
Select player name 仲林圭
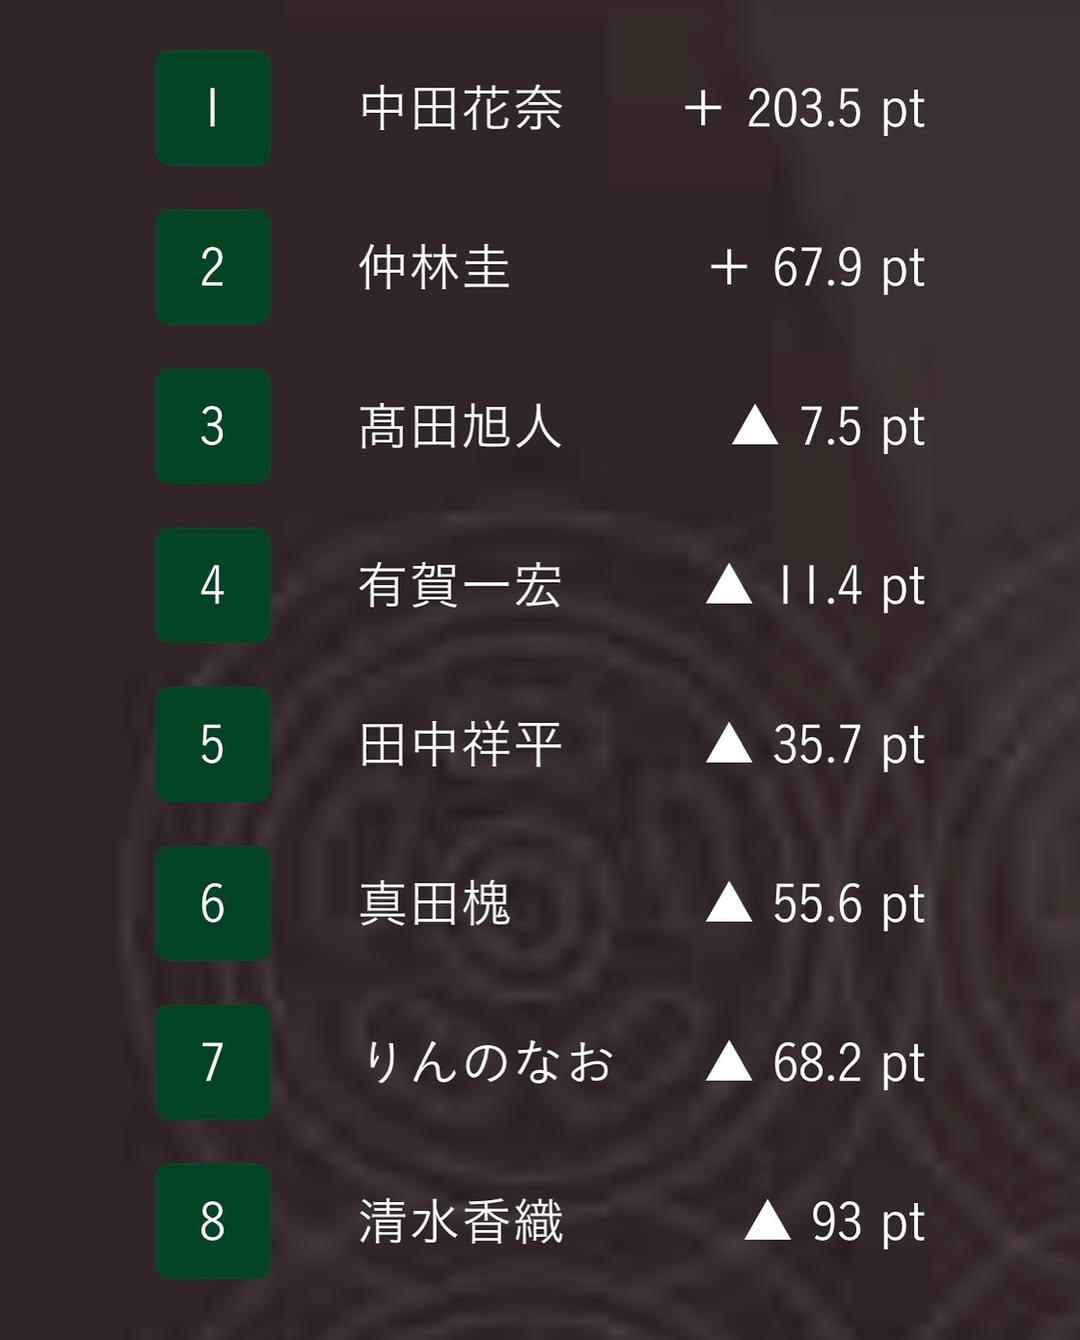[435, 267]
